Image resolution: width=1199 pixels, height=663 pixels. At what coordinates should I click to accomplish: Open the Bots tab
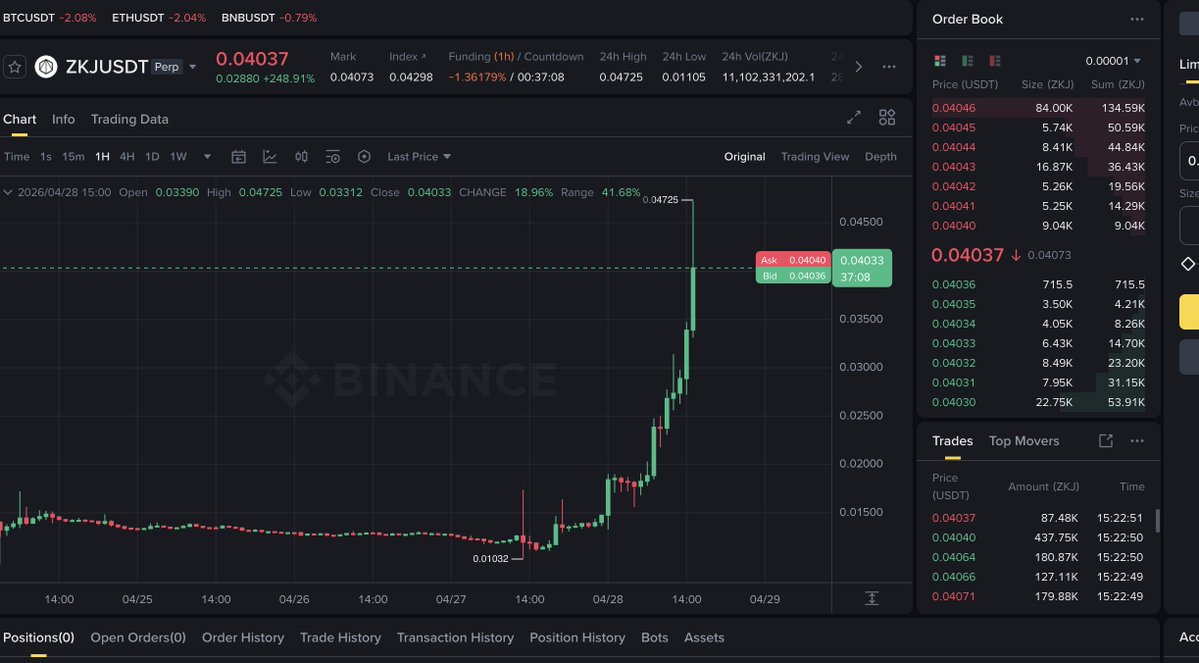click(655, 638)
